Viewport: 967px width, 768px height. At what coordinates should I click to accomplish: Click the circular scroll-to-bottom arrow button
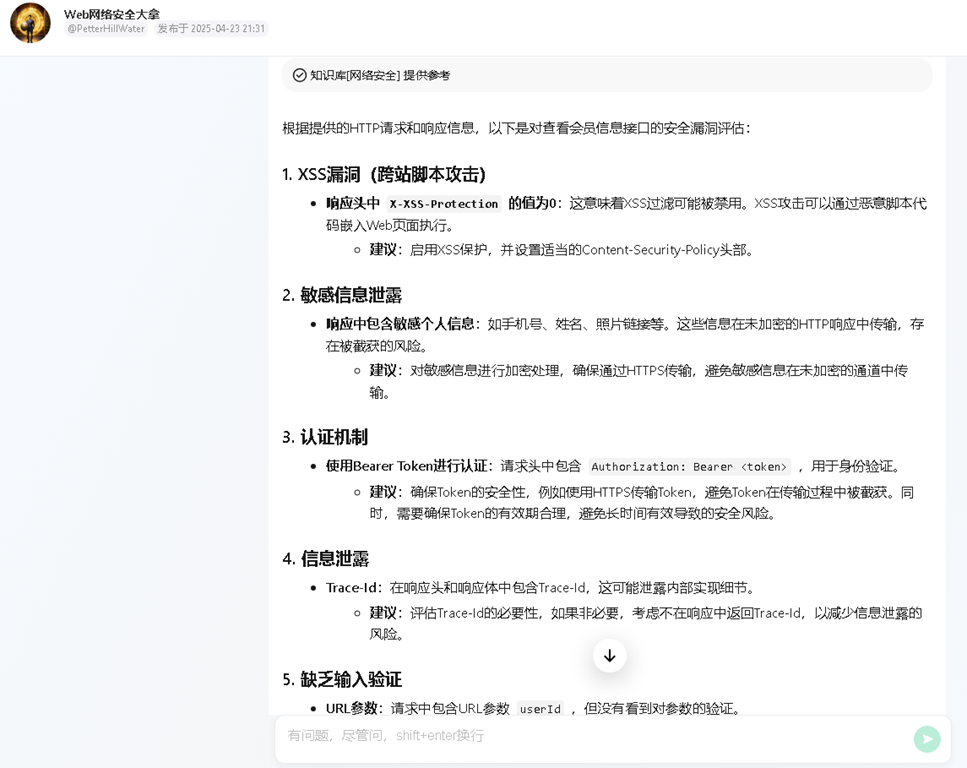(x=609, y=656)
